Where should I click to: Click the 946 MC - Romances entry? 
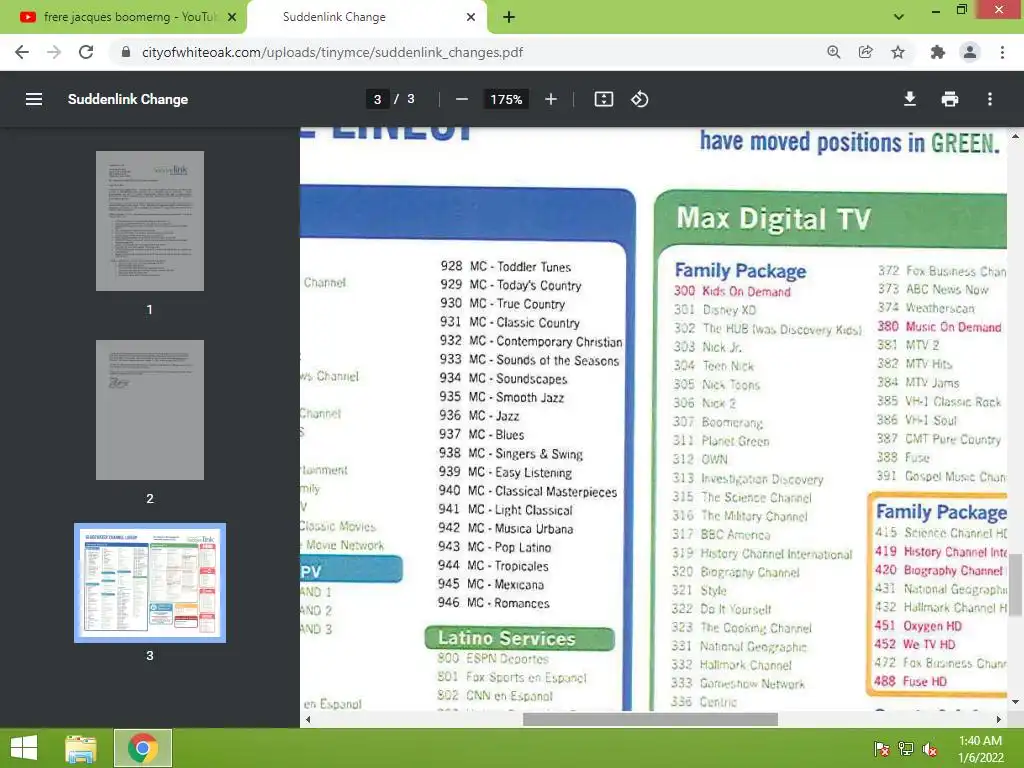coord(493,603)
